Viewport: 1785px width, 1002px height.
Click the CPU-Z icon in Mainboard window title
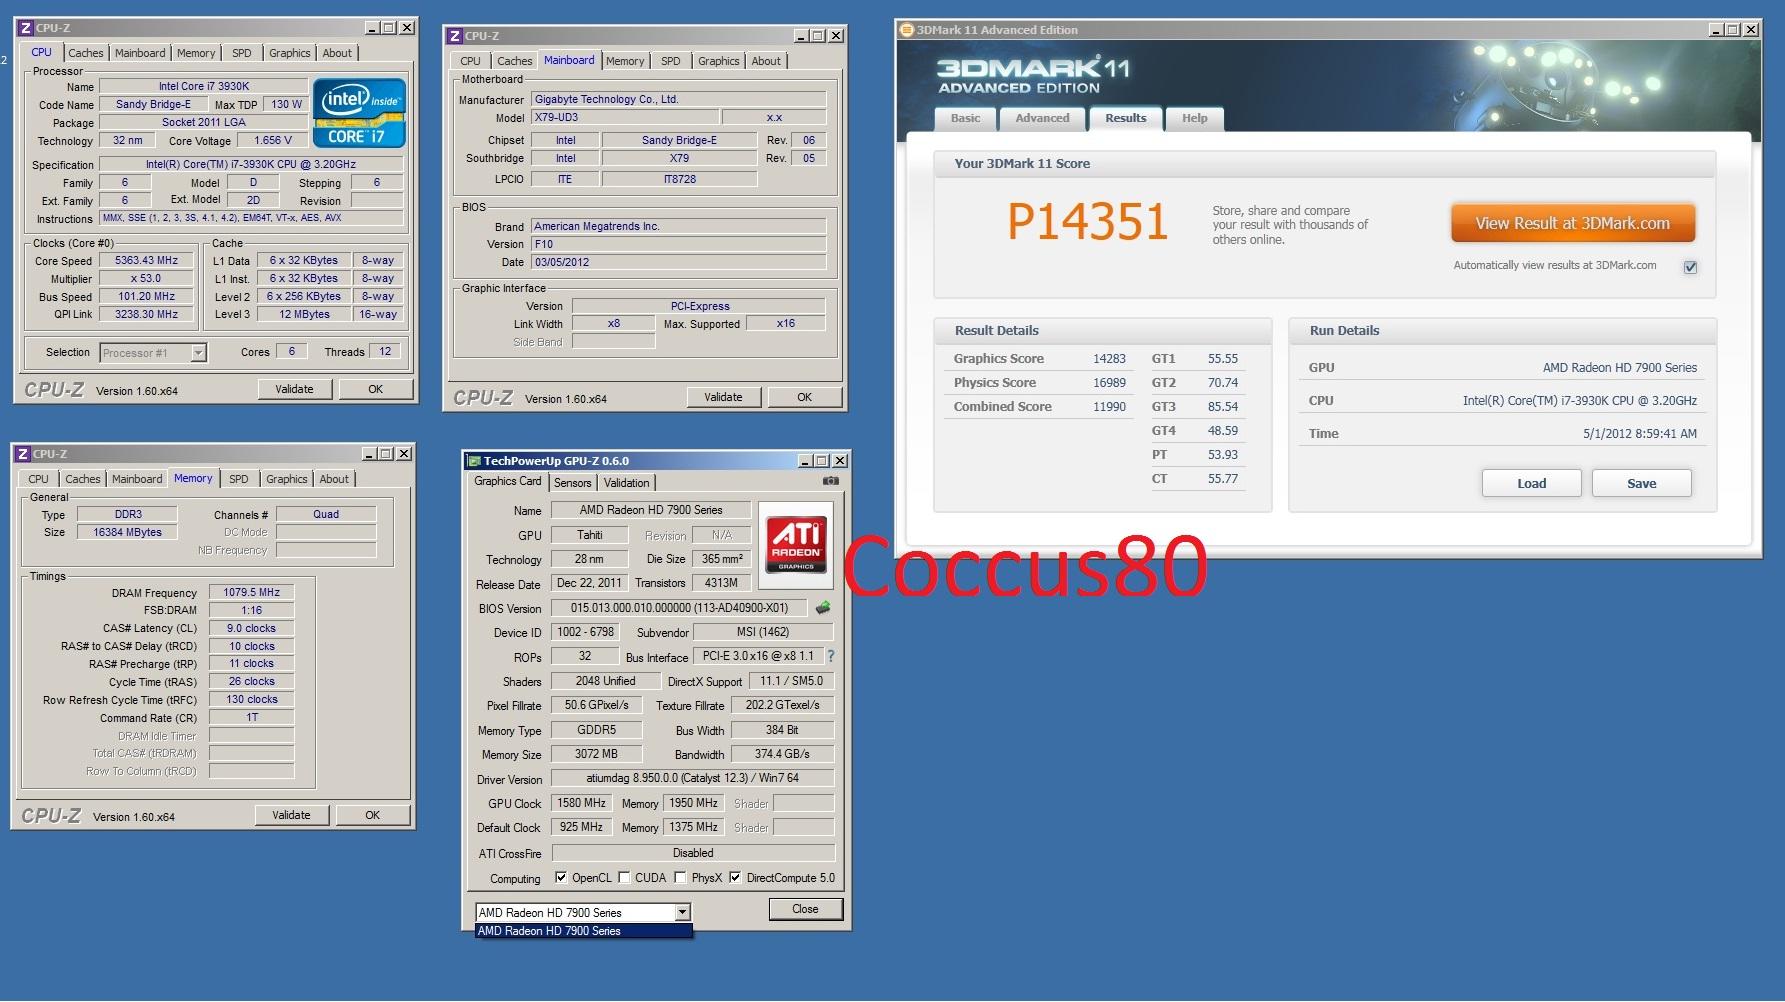(x=455, y=36)
